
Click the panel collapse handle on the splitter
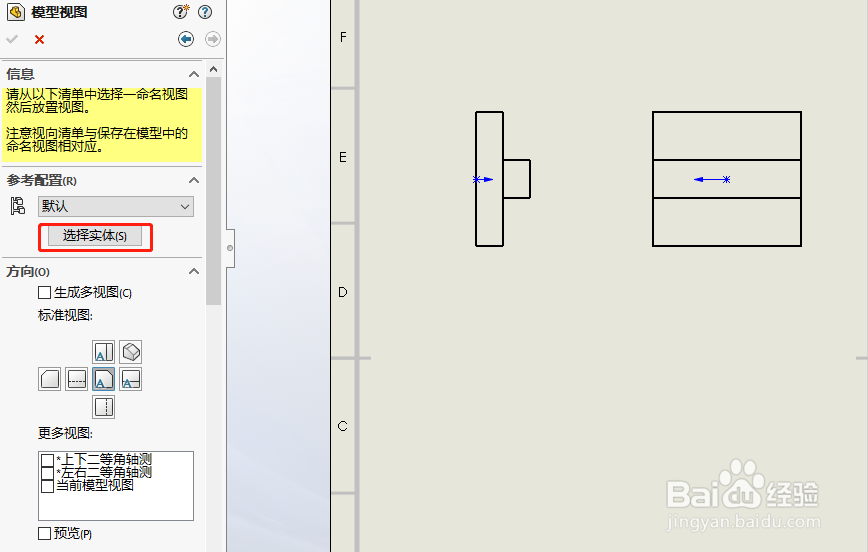coord(230,248)
